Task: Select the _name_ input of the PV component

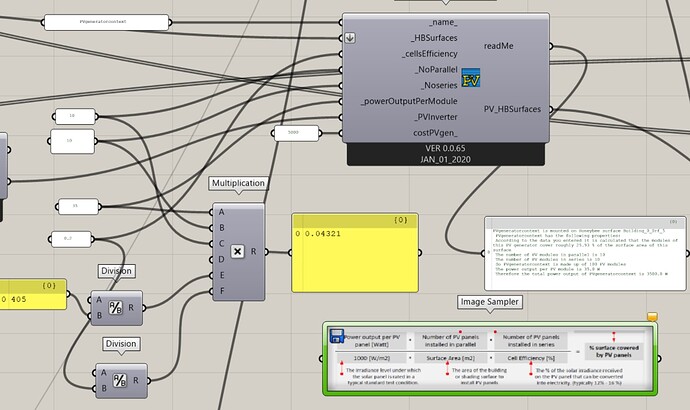Action: tap(443, 22)
